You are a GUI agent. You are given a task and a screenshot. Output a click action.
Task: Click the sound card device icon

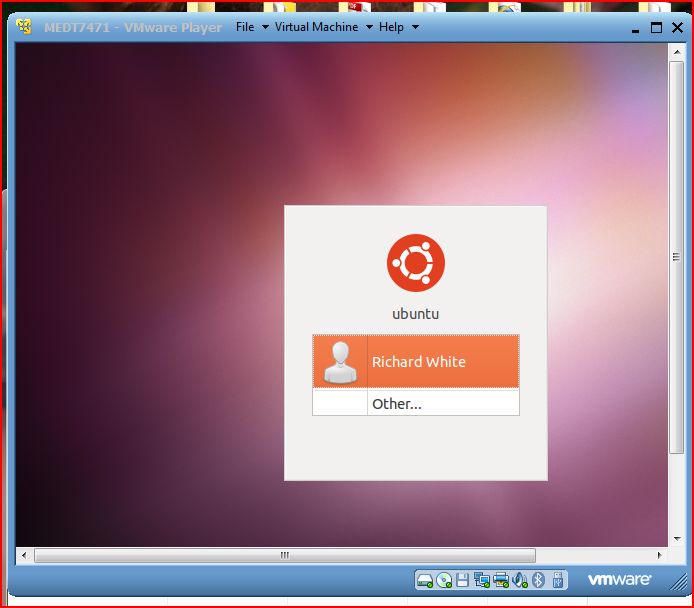[520, 580]
